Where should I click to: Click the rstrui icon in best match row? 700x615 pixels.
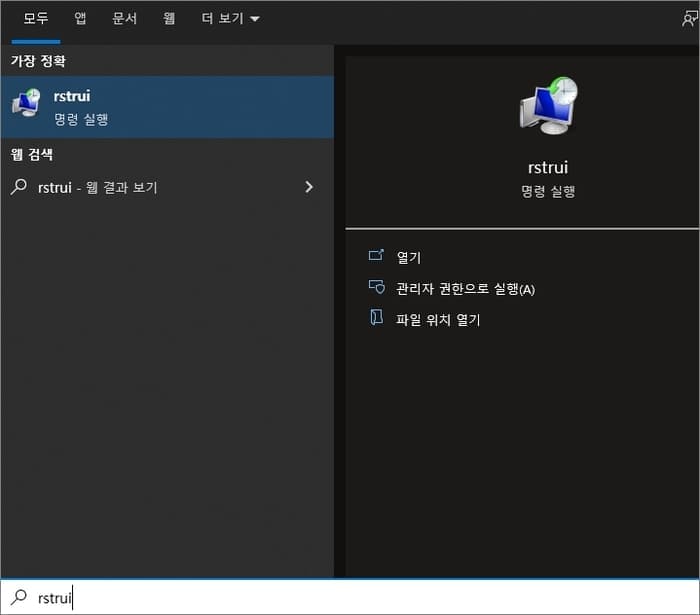click(x=26, y=103)
